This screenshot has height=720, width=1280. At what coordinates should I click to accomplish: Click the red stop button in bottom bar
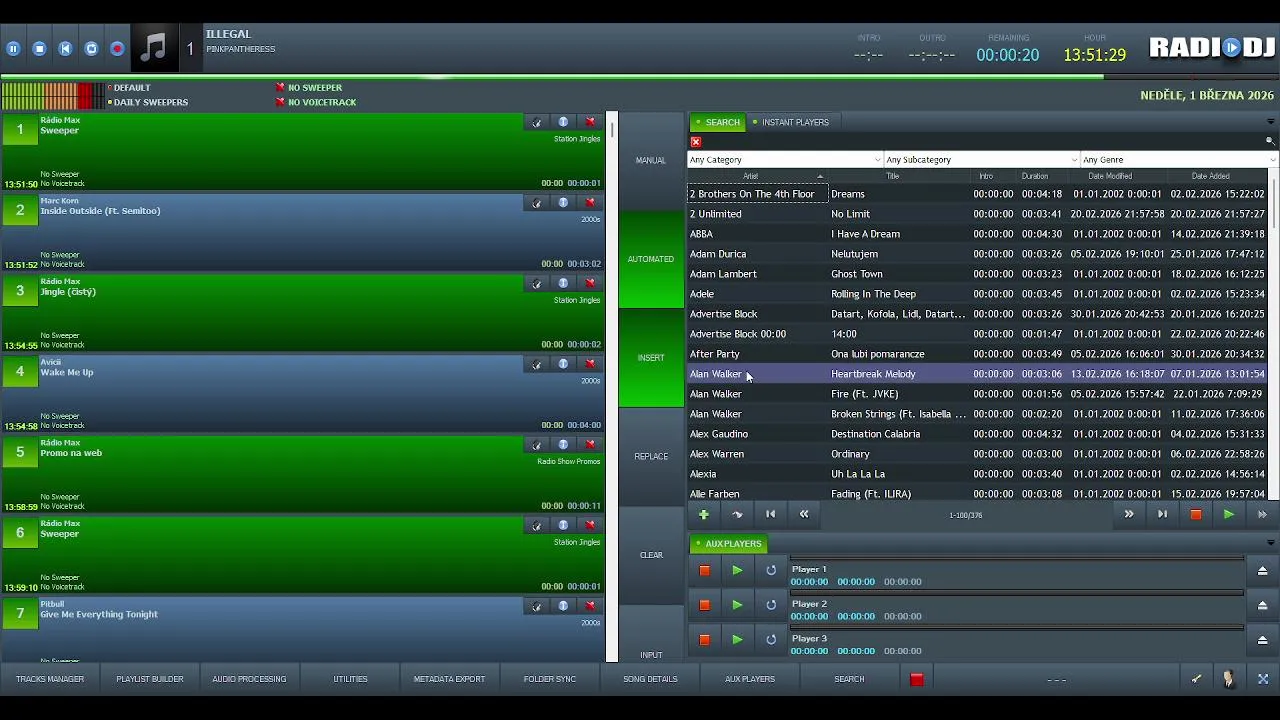[x=916, y=679]
